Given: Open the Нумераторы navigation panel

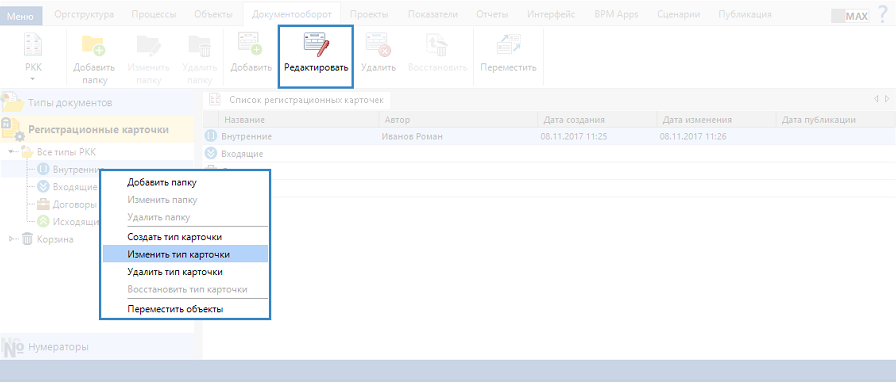Looking at the screenshot, I should tap(97, 347).
